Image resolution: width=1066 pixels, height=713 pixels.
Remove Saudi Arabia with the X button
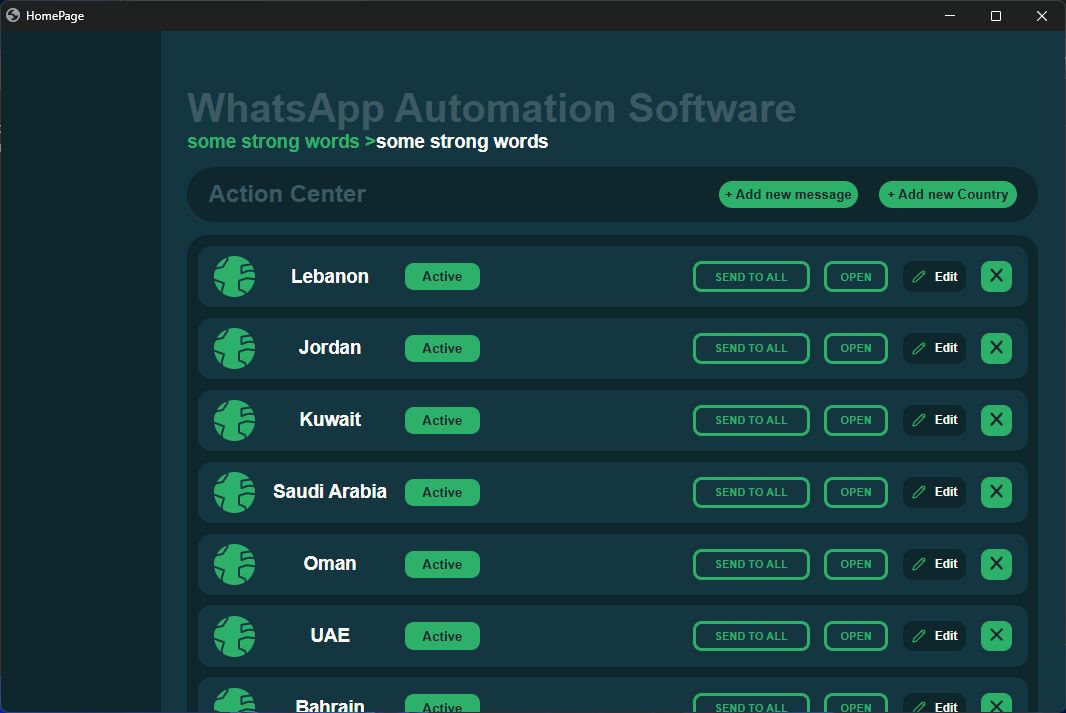pos(996,492)
